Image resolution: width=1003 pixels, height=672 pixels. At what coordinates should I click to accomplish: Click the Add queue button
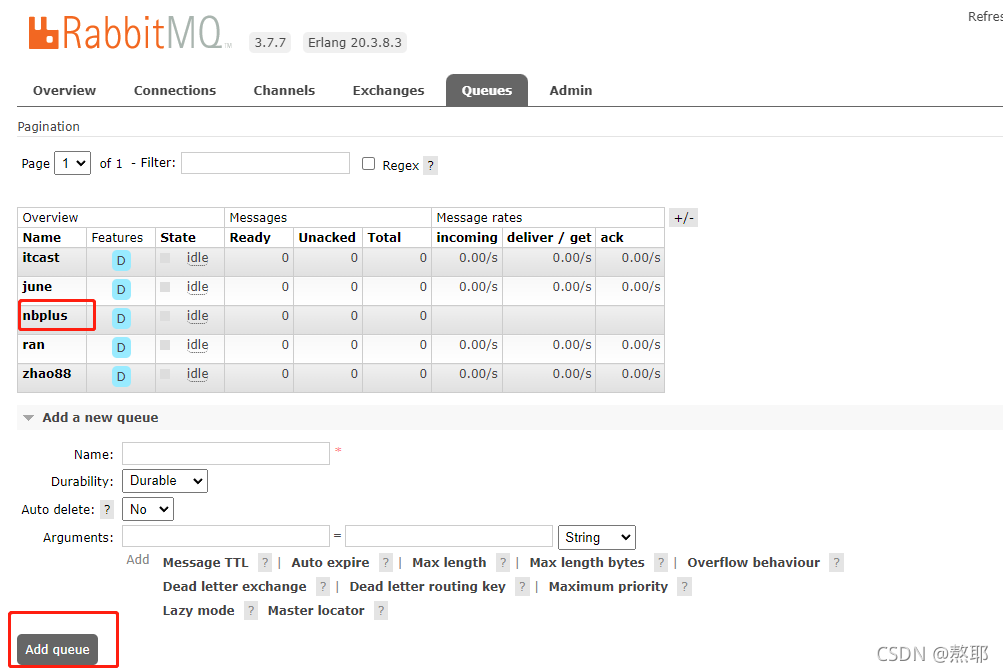[x=56, y=649]
